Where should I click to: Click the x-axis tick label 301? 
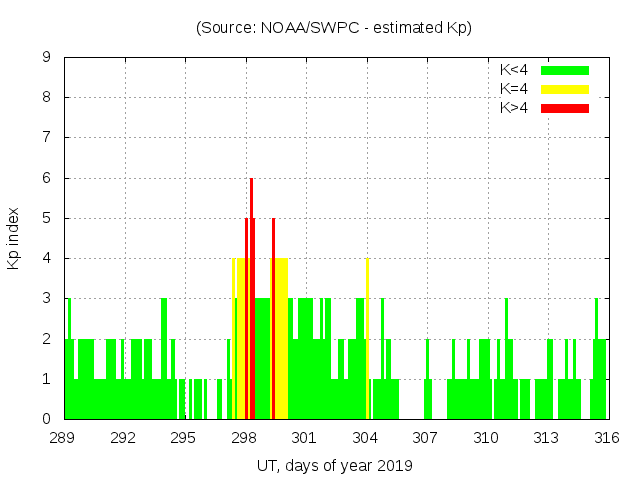[x=305, y=438]
